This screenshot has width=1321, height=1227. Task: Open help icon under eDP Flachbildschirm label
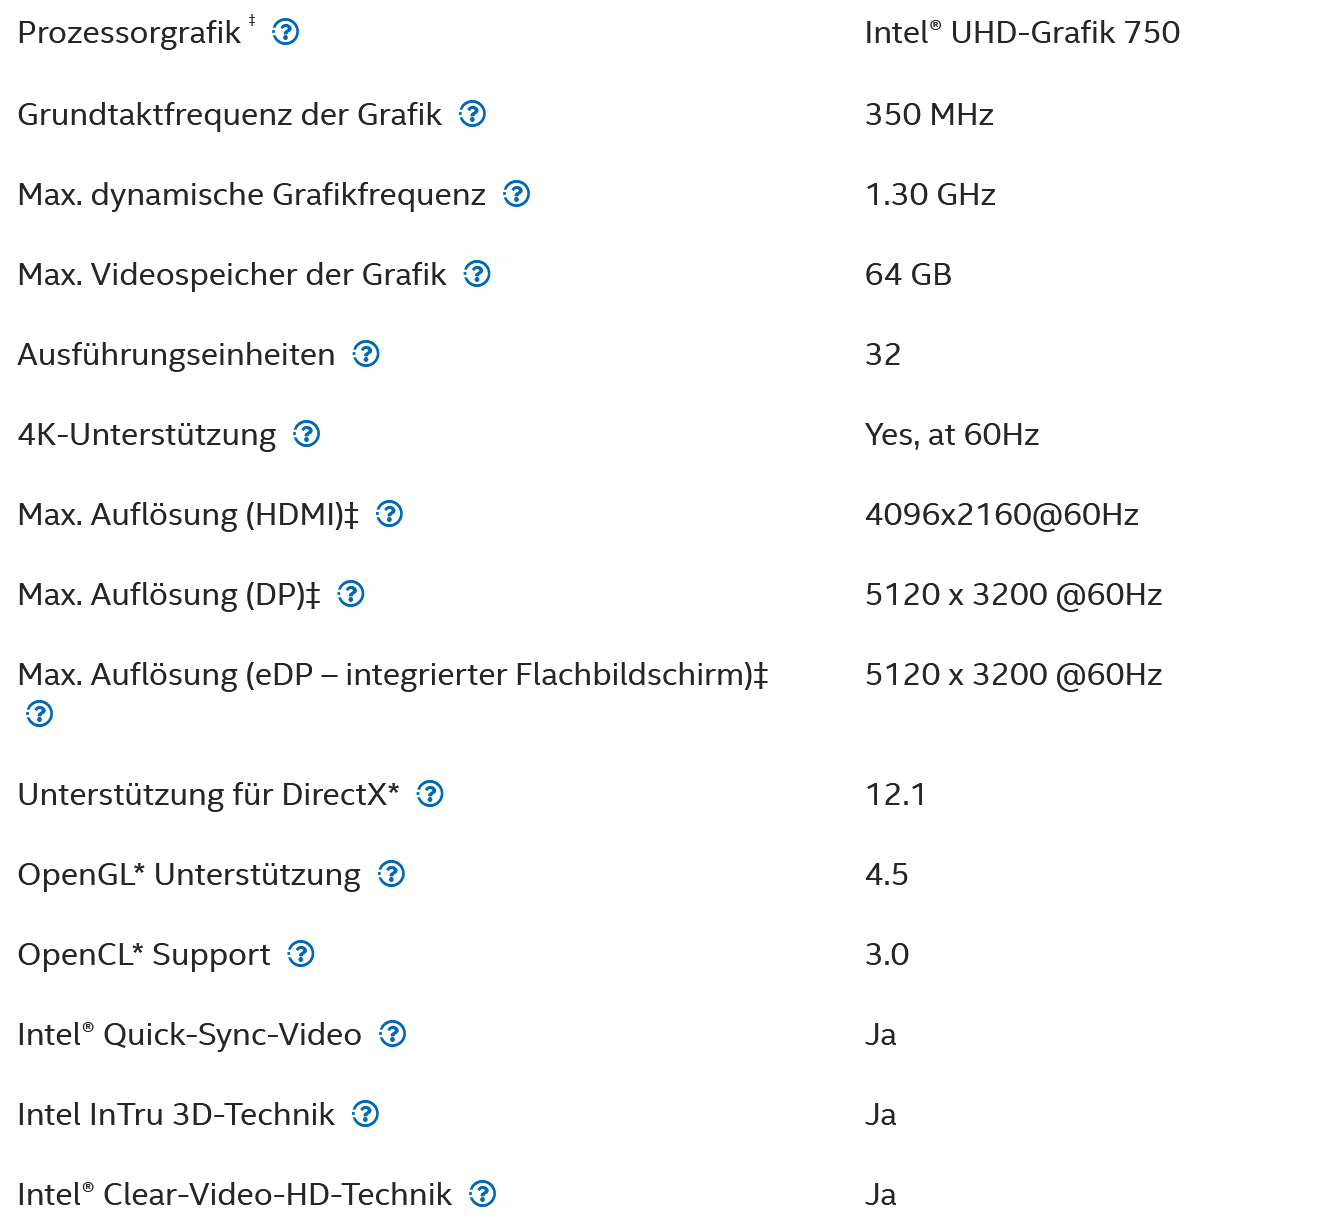[x=40, y=714]
